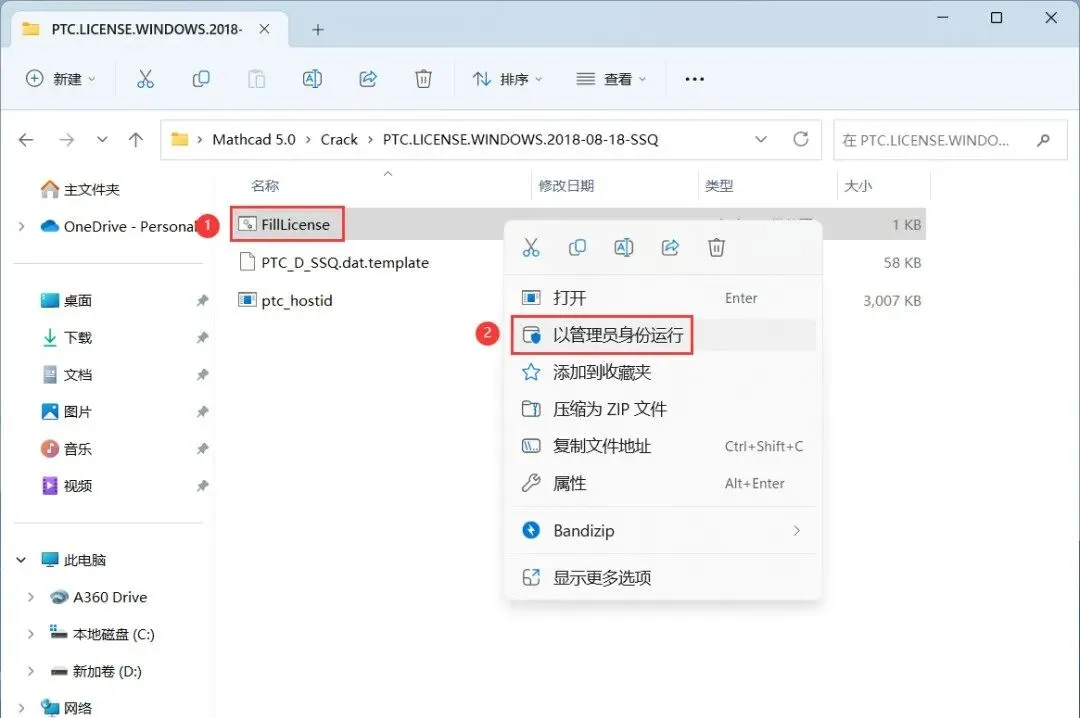The width and height of the screenshot is (1080, 718).
Task: Click the search box for this folder
Action: coord(950,140)
